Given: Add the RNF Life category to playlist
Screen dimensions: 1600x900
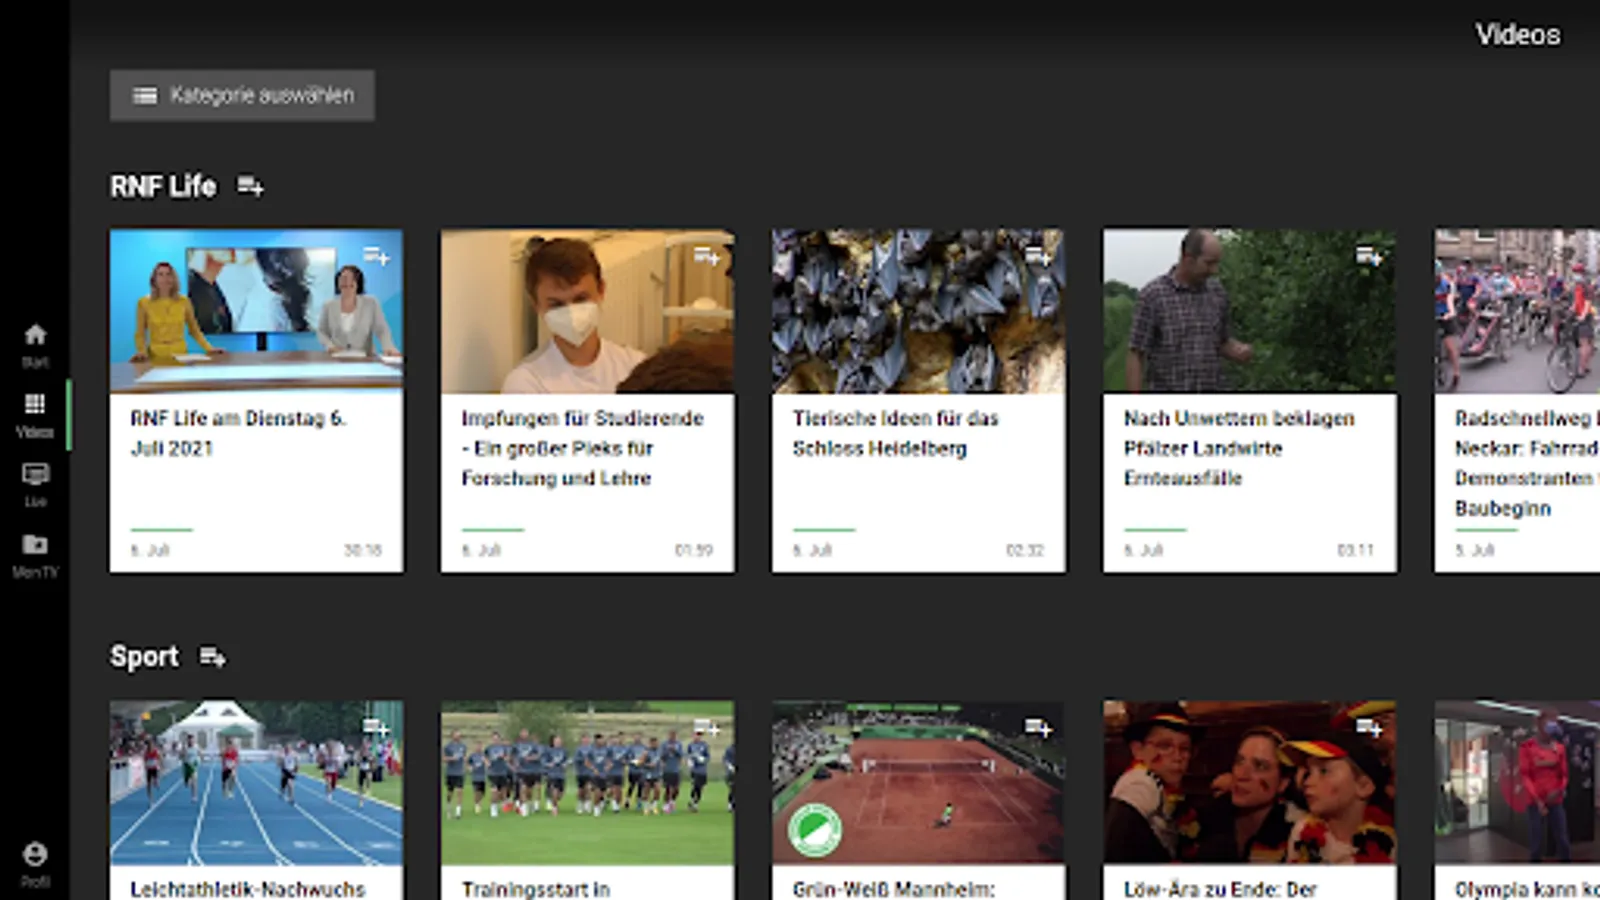Looking at the screenshot, I should coord(250,186).
